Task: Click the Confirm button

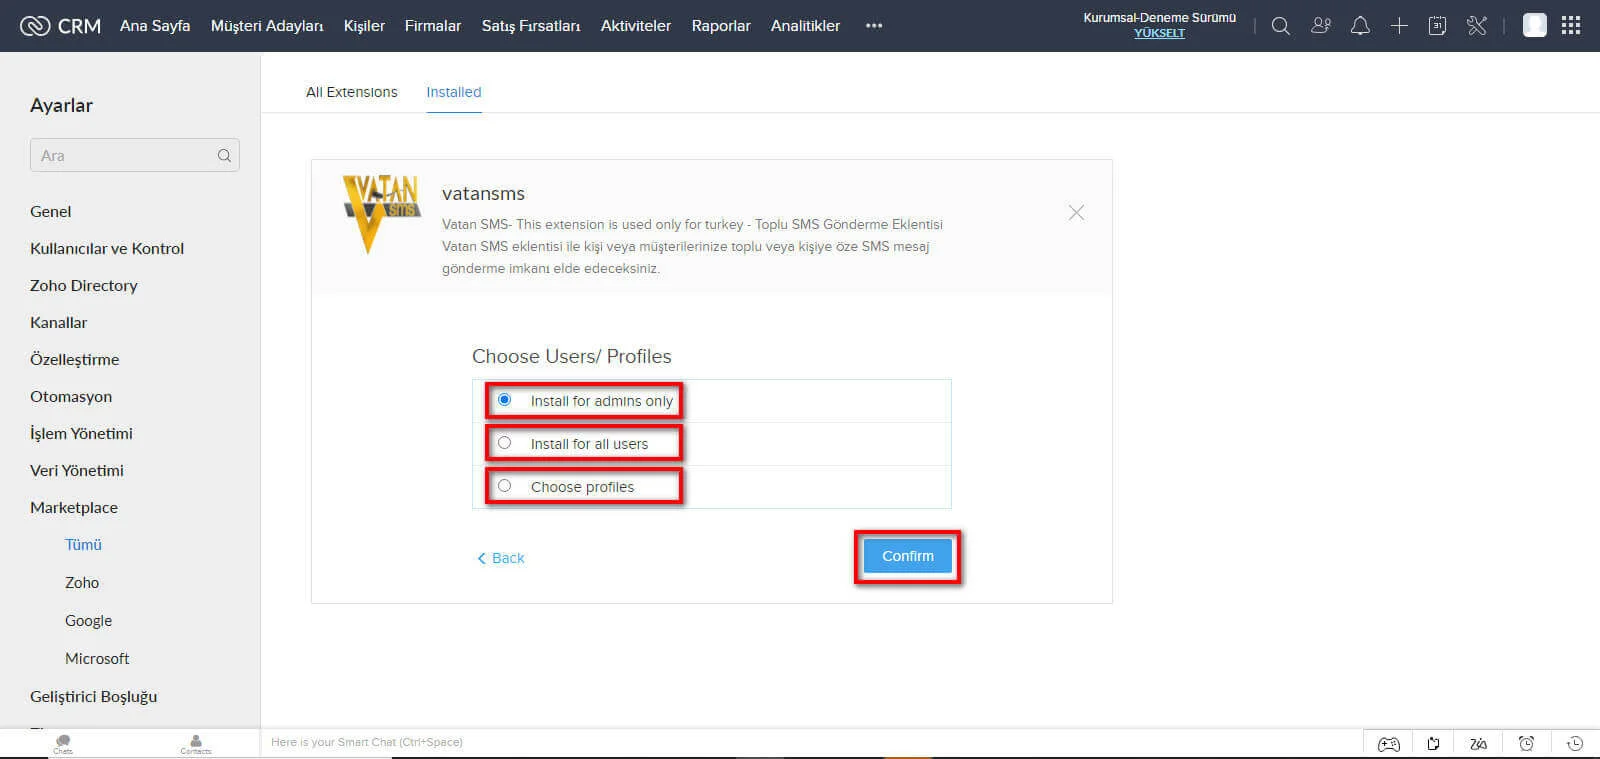Action: coord(908,556)
